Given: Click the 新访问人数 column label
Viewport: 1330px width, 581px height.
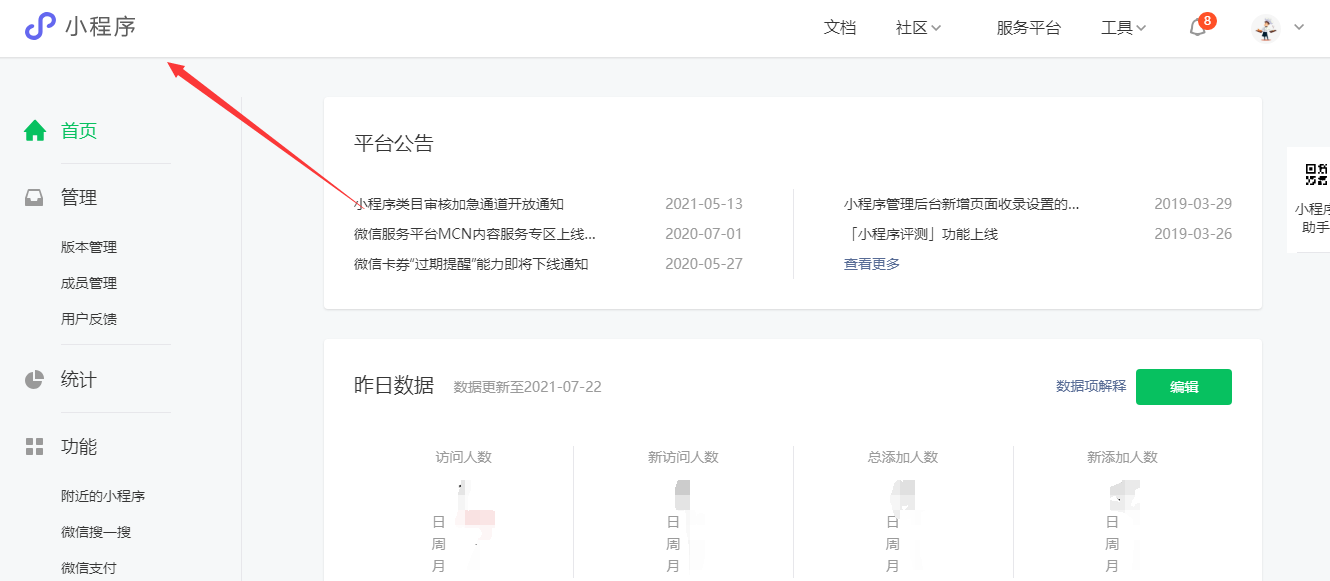Looking at the screenshot, I should click(x=683, y=457).
